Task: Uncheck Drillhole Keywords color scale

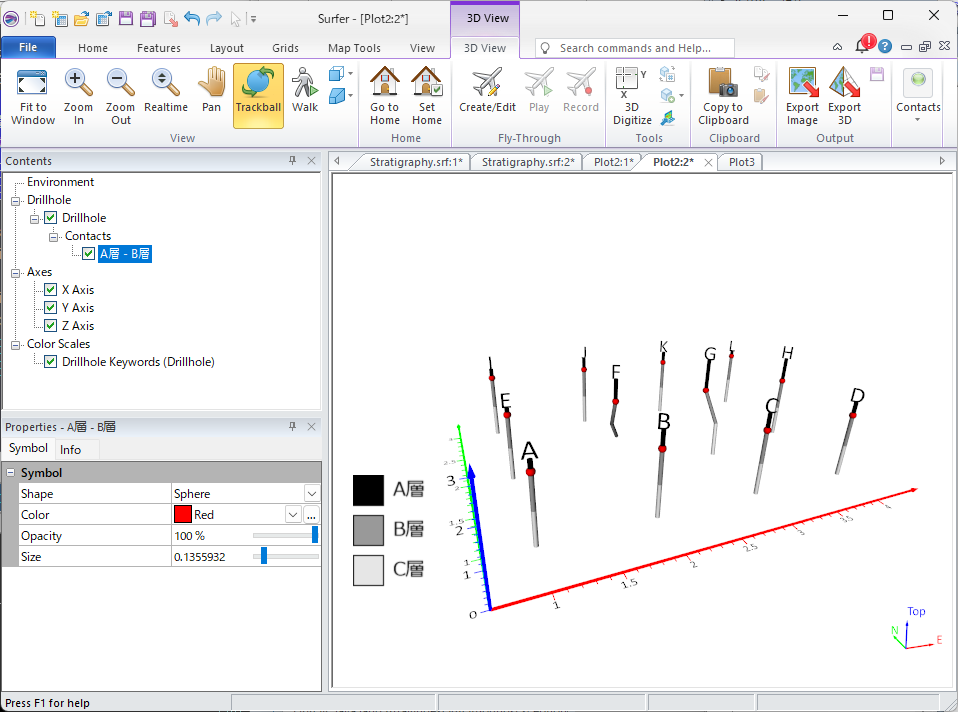Action: pos(51,362)
